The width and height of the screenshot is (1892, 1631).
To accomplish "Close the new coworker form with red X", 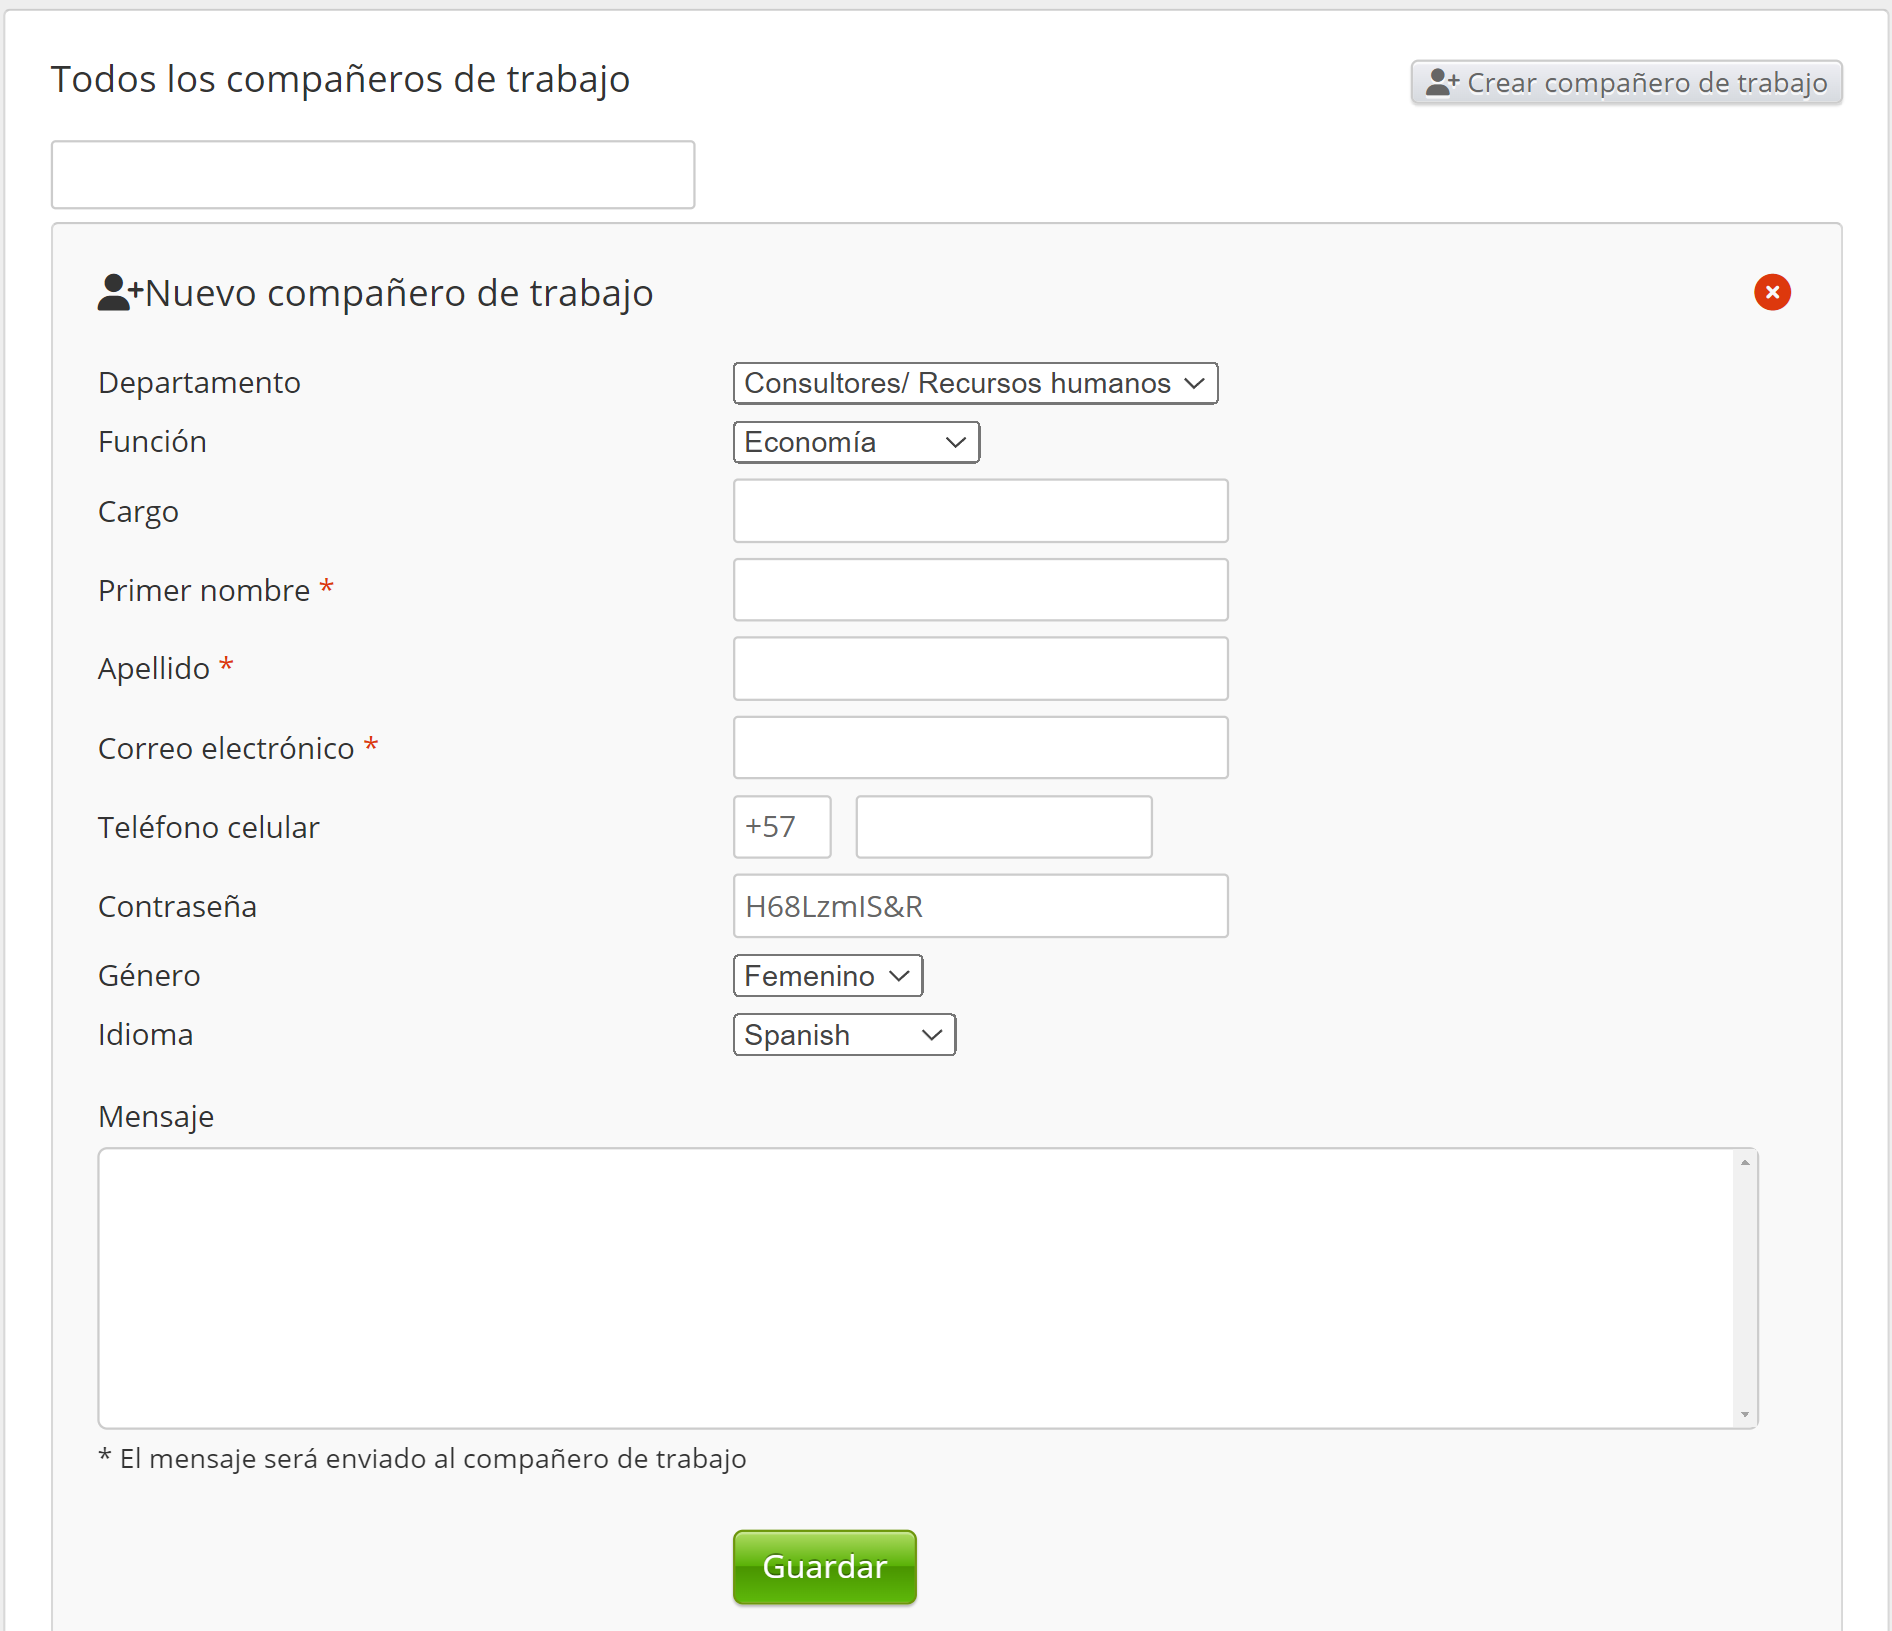I will coord(1772,293).
